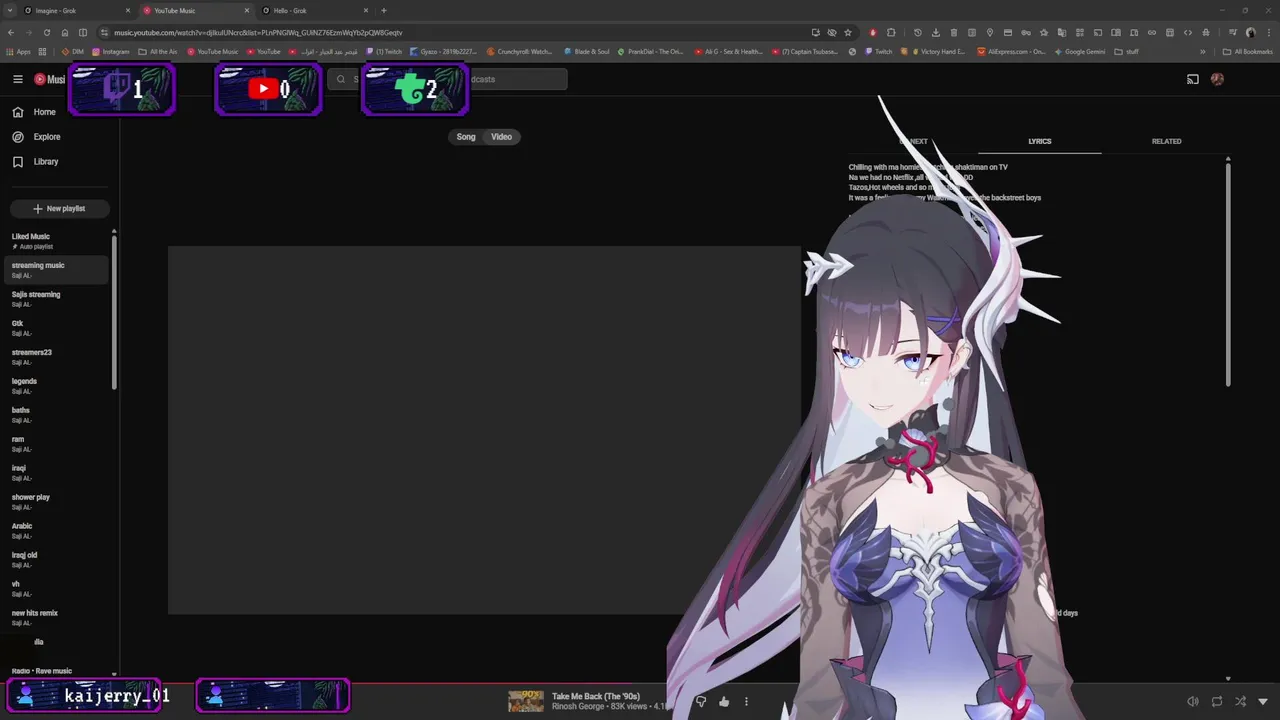
Task: Open the browser profile avatar
Action: [x=1249, y=32]
